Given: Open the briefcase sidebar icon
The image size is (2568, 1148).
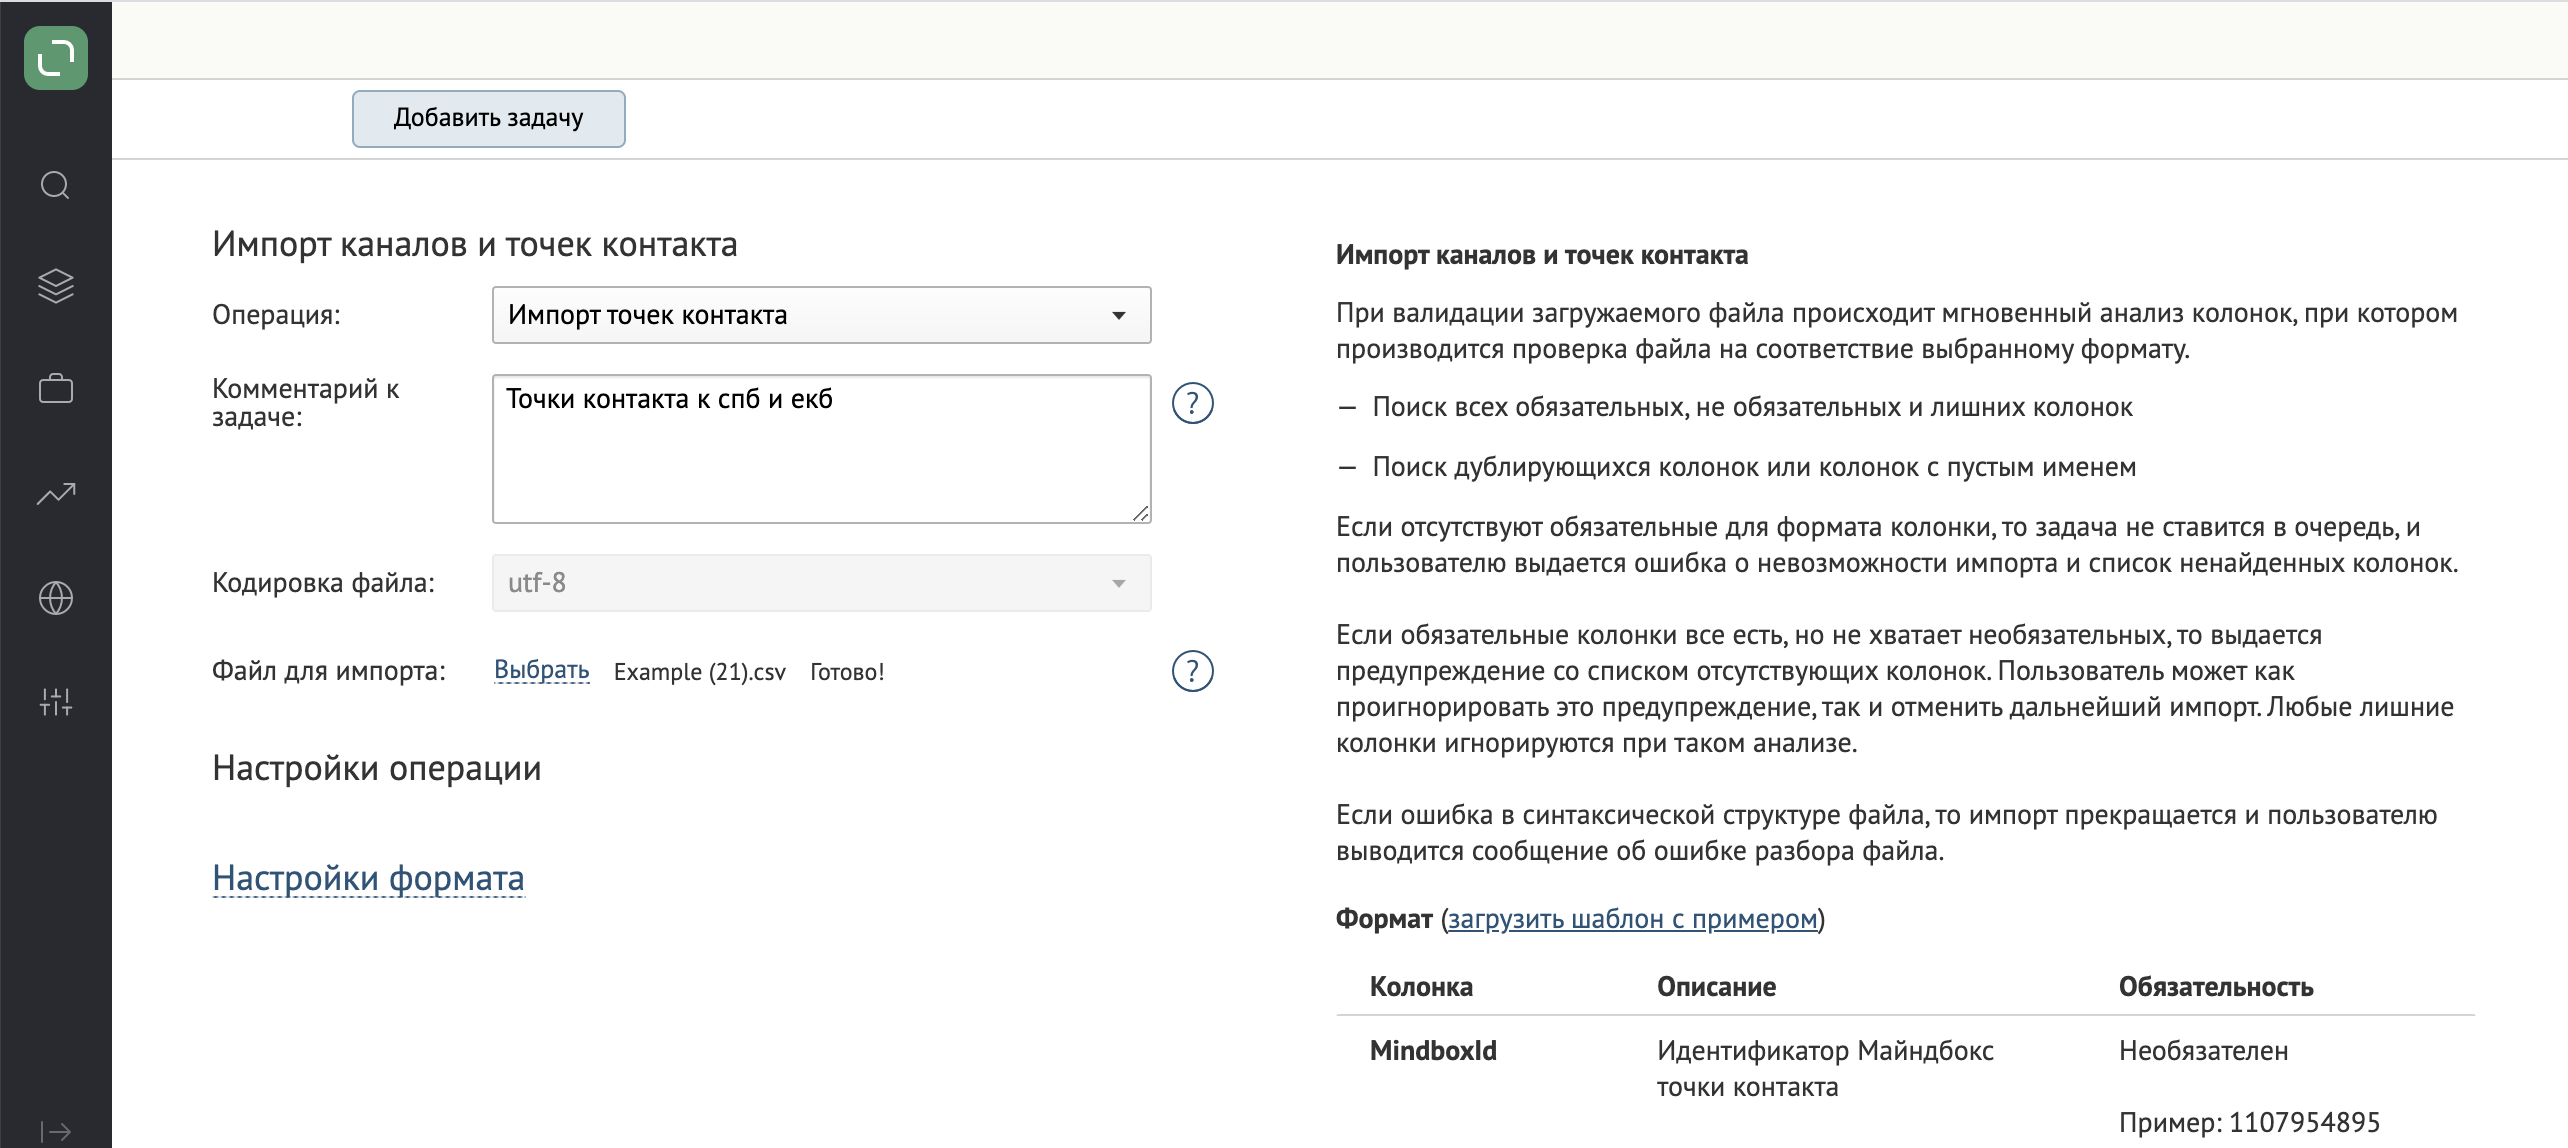Looking at the screenshot, I should [x=56, y=388].
